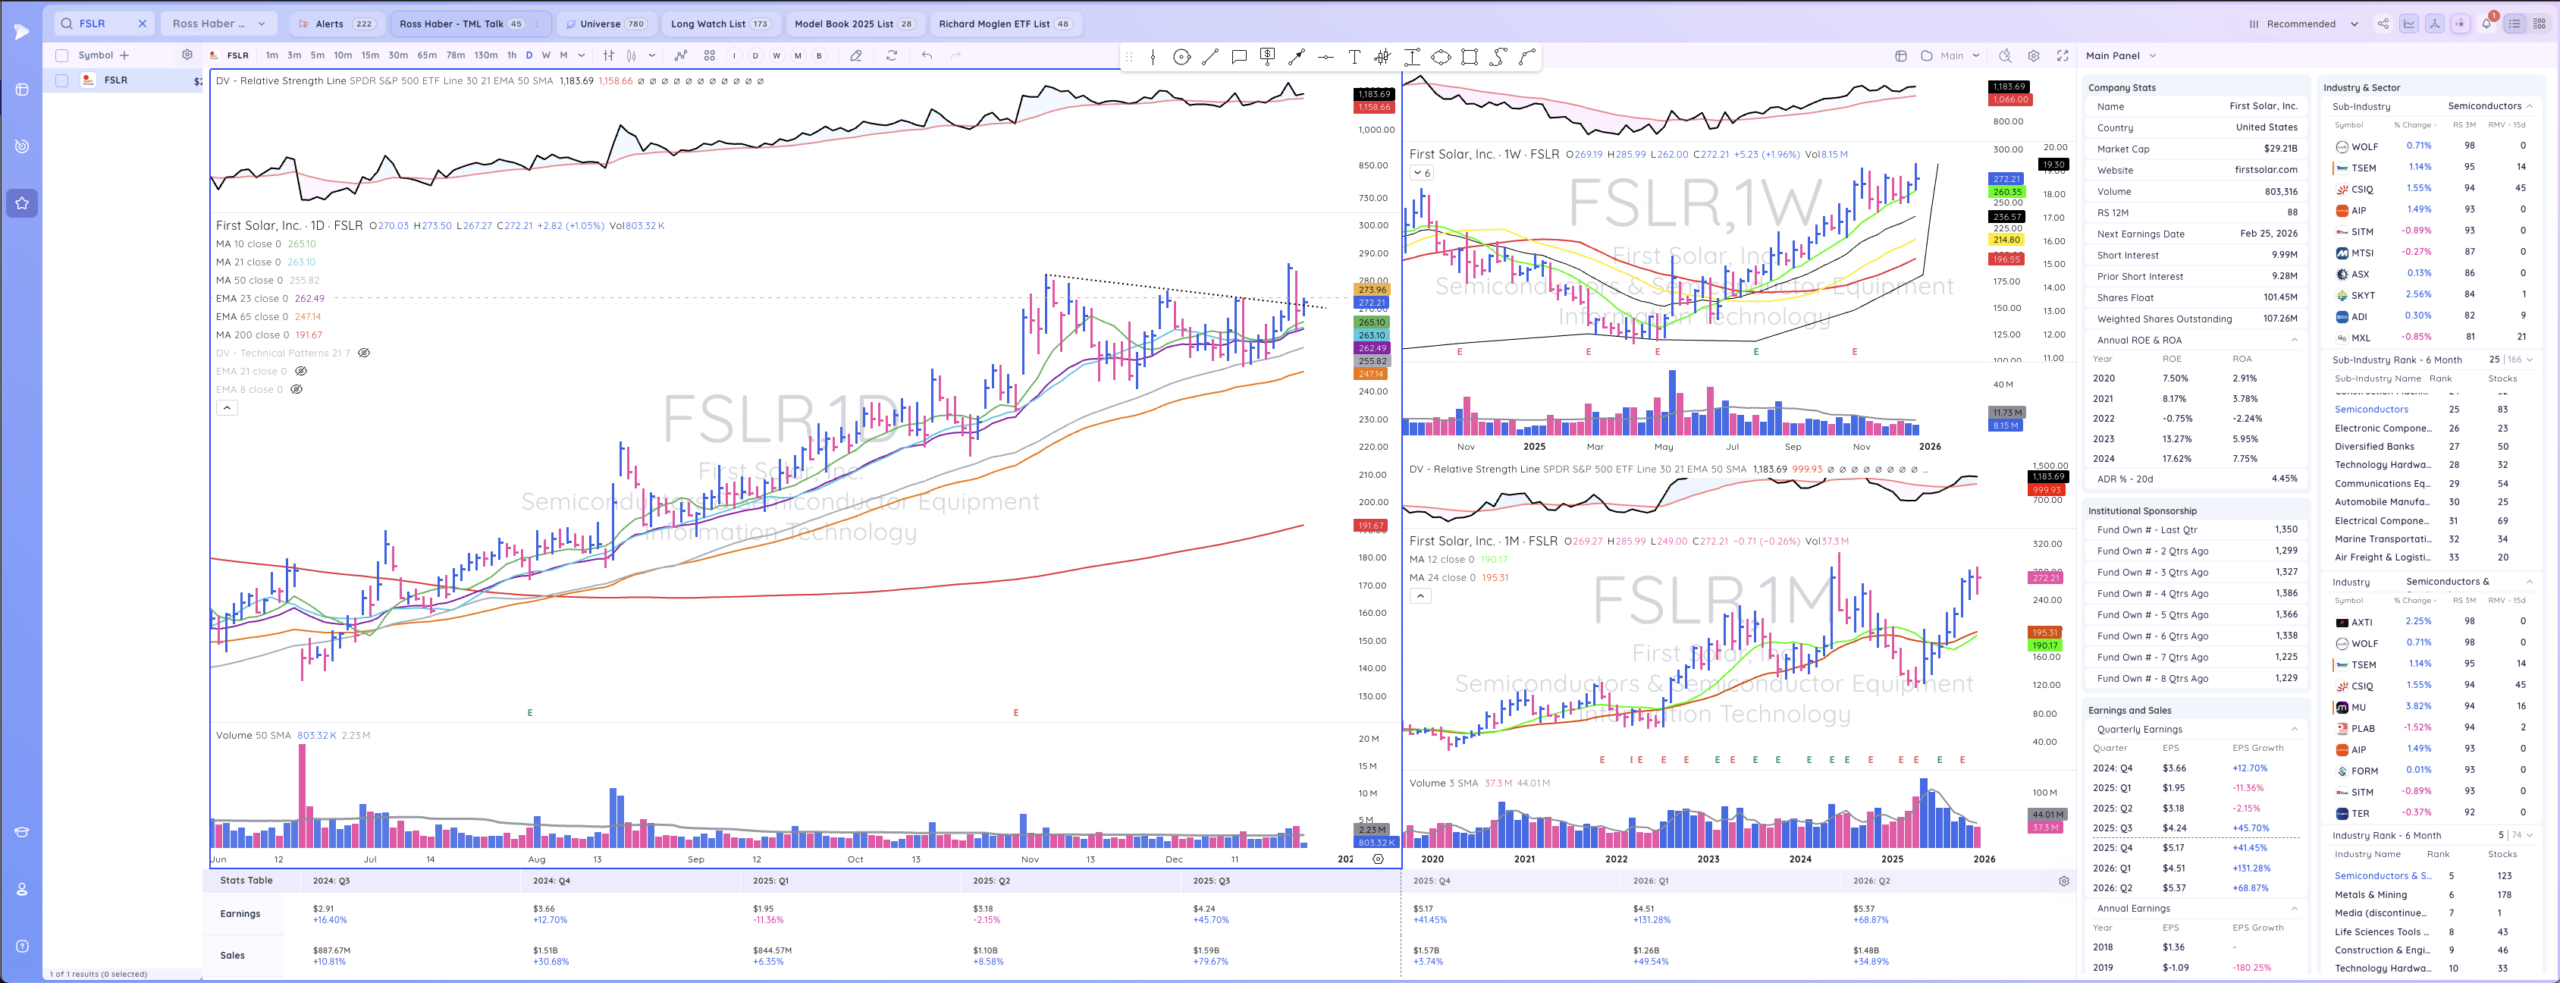Select the trend line drawing tool

1210,57
